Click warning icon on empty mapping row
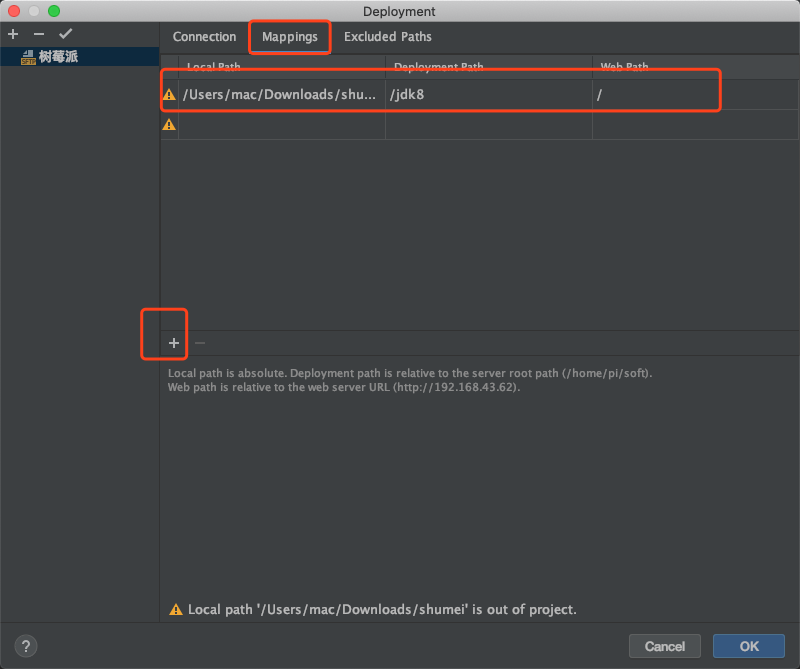Screen dimensions: 800x669 tap(169, 125)
